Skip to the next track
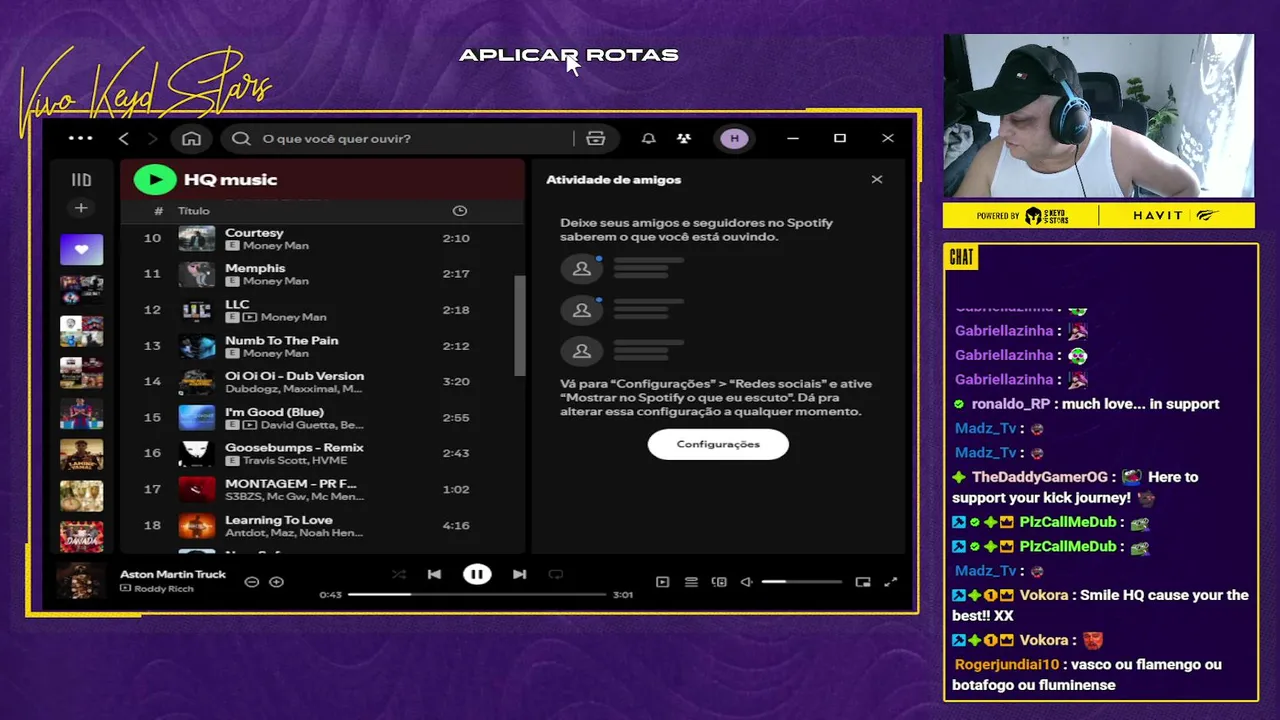Screen dimensions: 1280x720 (x=519, y=574)
